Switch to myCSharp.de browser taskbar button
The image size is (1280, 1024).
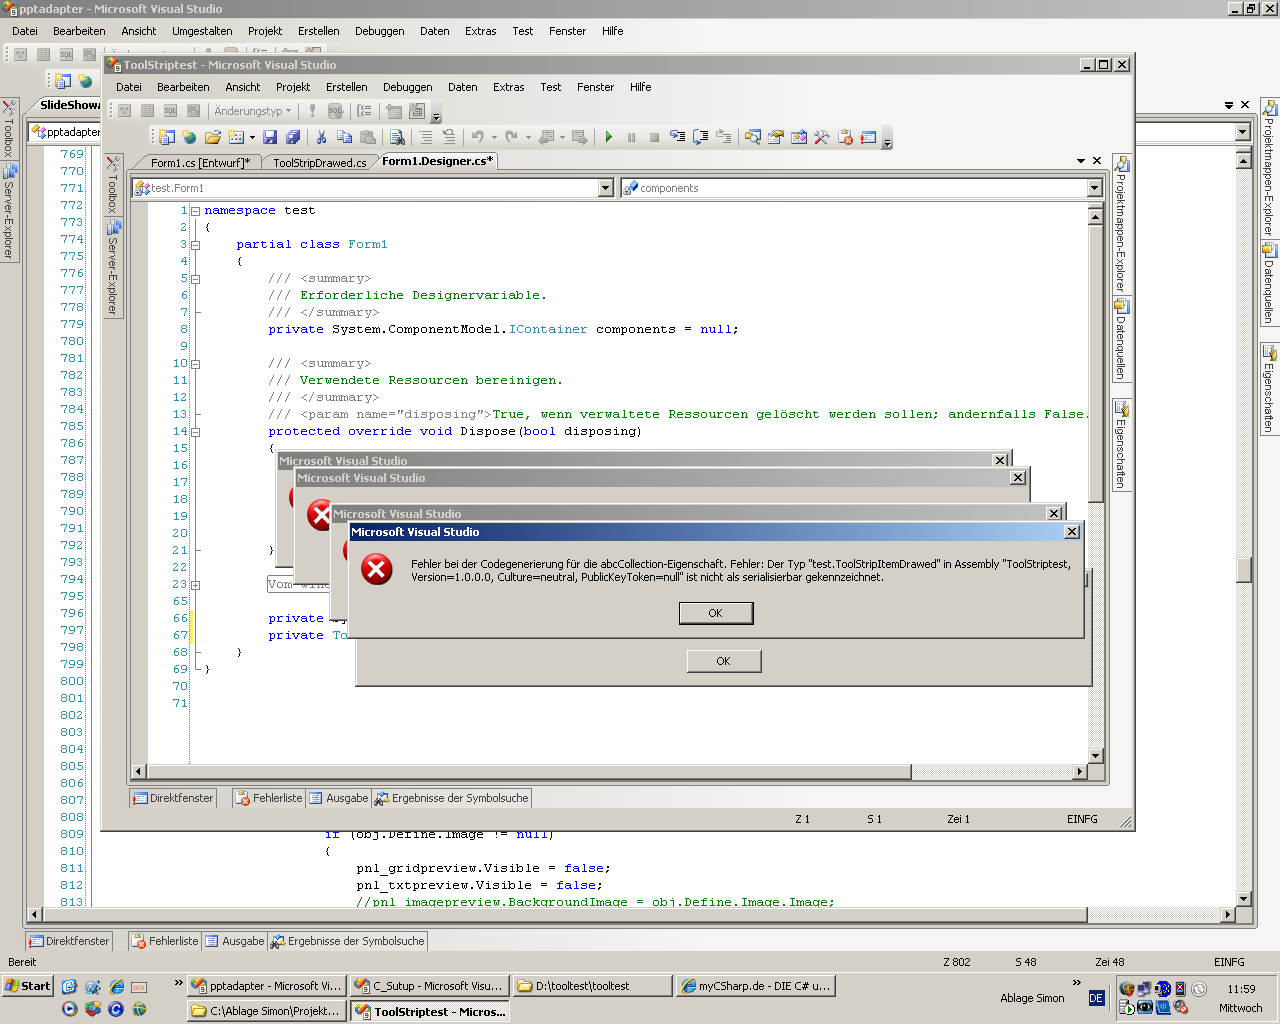point(755,986)
